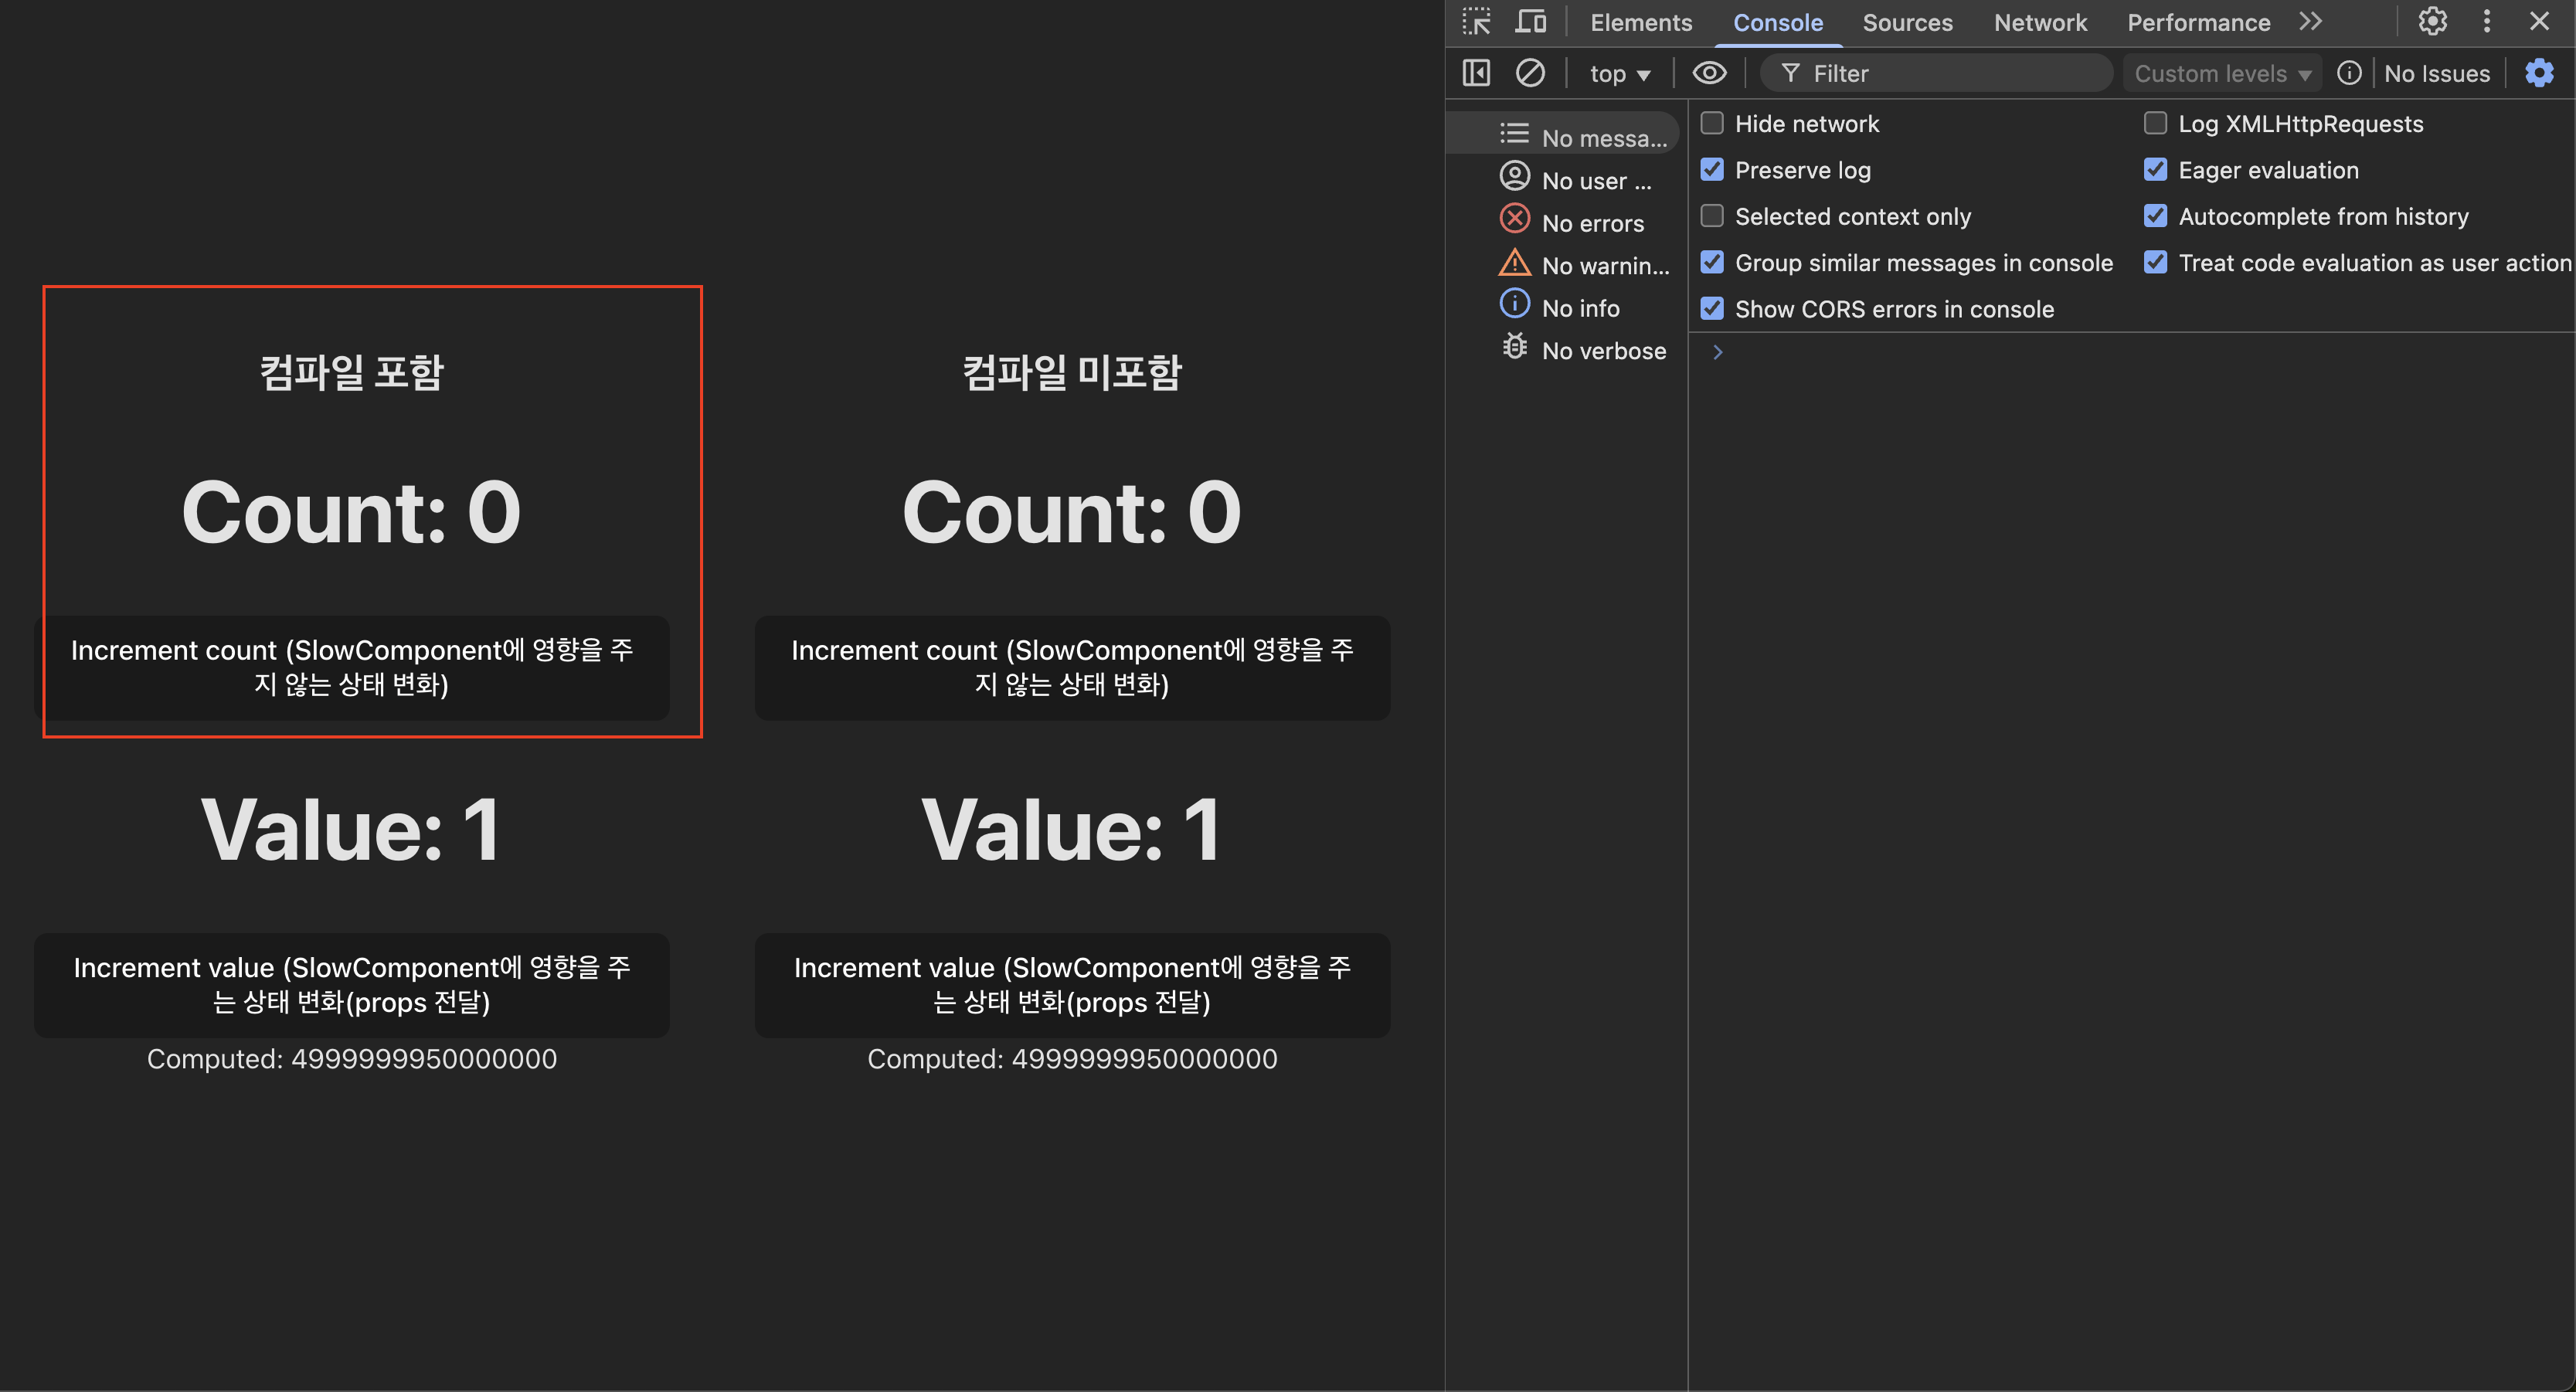Viewport: 2576px width, 1392px height.
Task: Click the inspect element picker icon
Action: [x=1476, y=22]
